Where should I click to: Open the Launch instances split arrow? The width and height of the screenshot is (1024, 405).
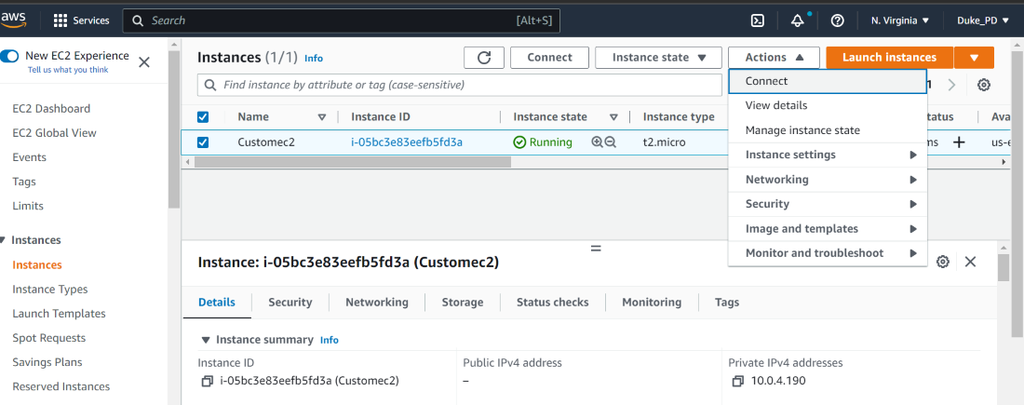tap(974, 57)
